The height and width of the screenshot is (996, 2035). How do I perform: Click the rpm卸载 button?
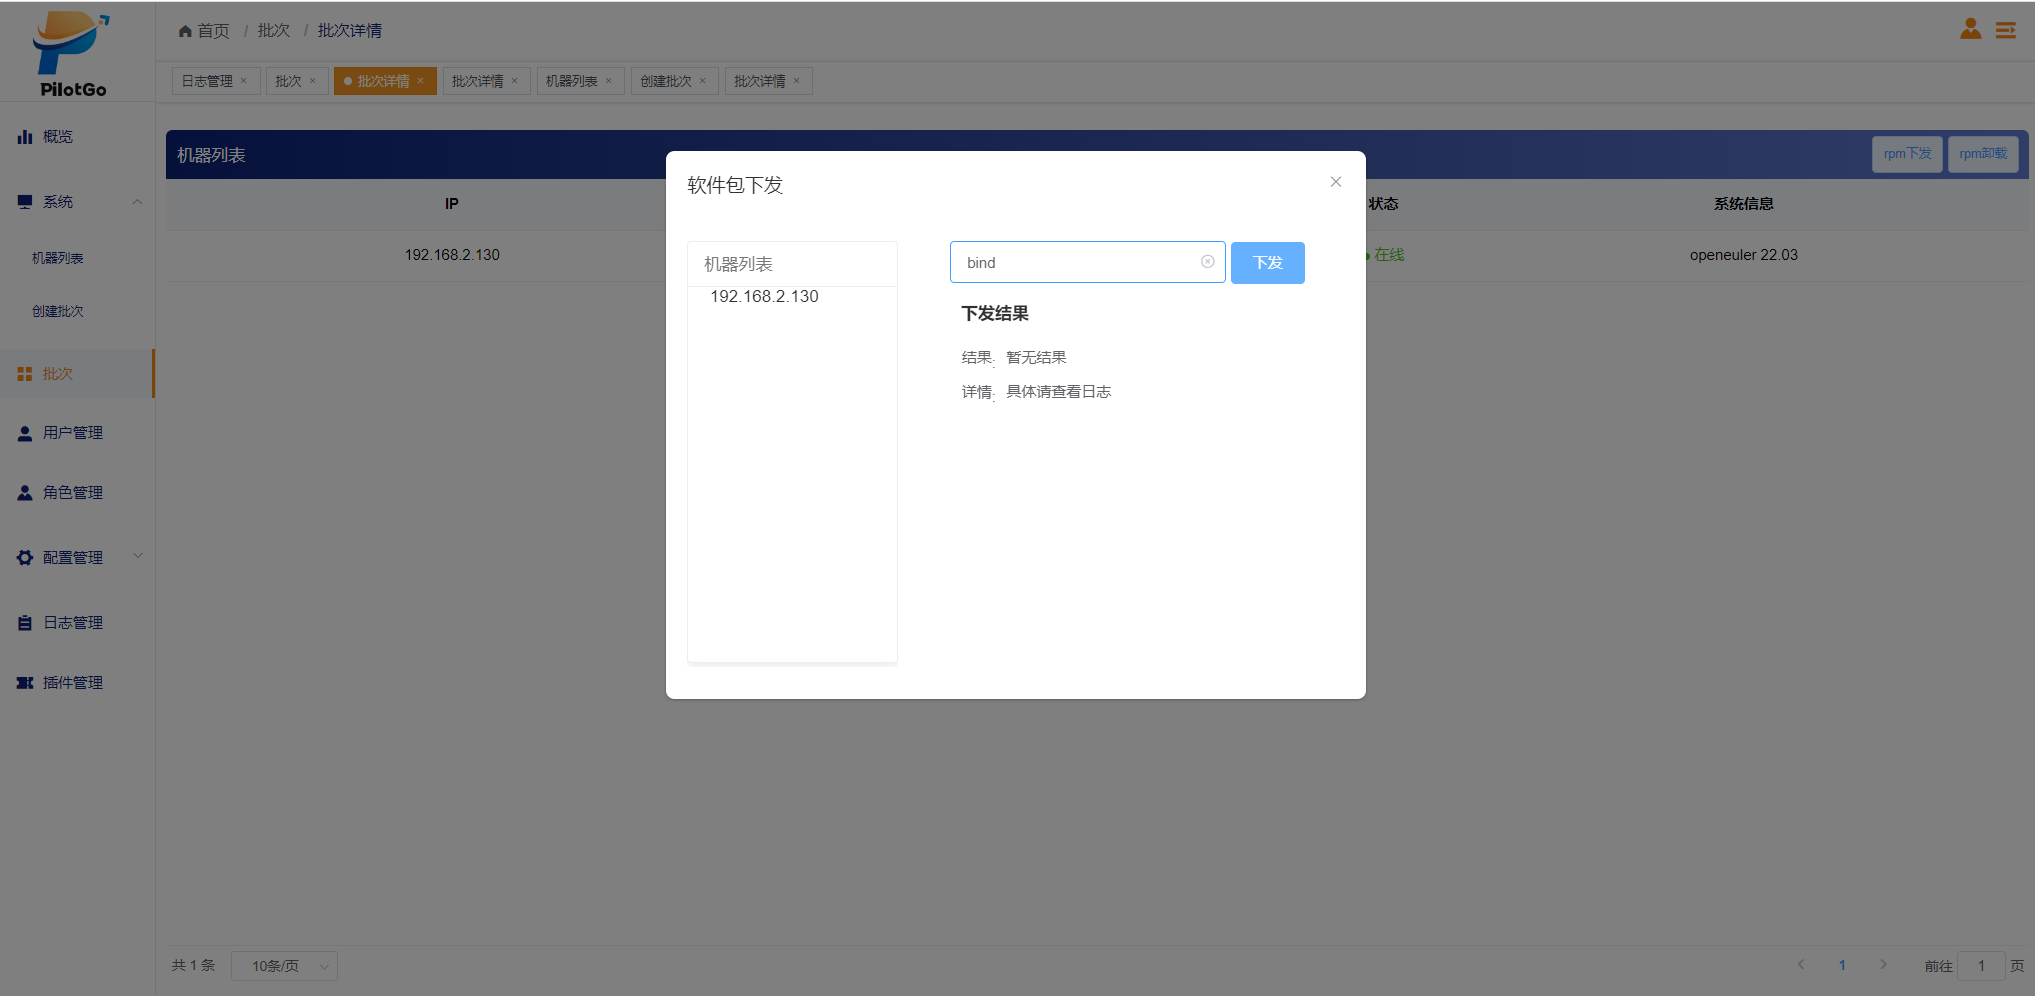pos(1982,154)
